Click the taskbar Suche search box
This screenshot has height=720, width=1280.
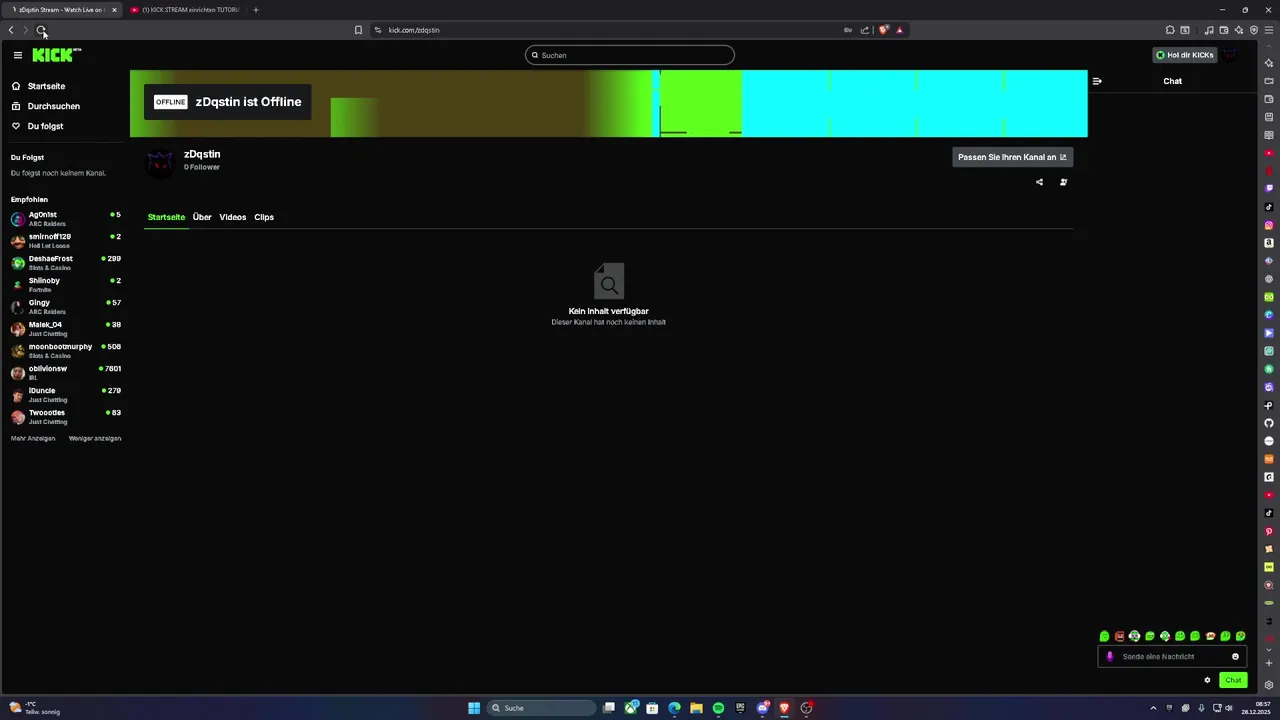click(540, 708)
